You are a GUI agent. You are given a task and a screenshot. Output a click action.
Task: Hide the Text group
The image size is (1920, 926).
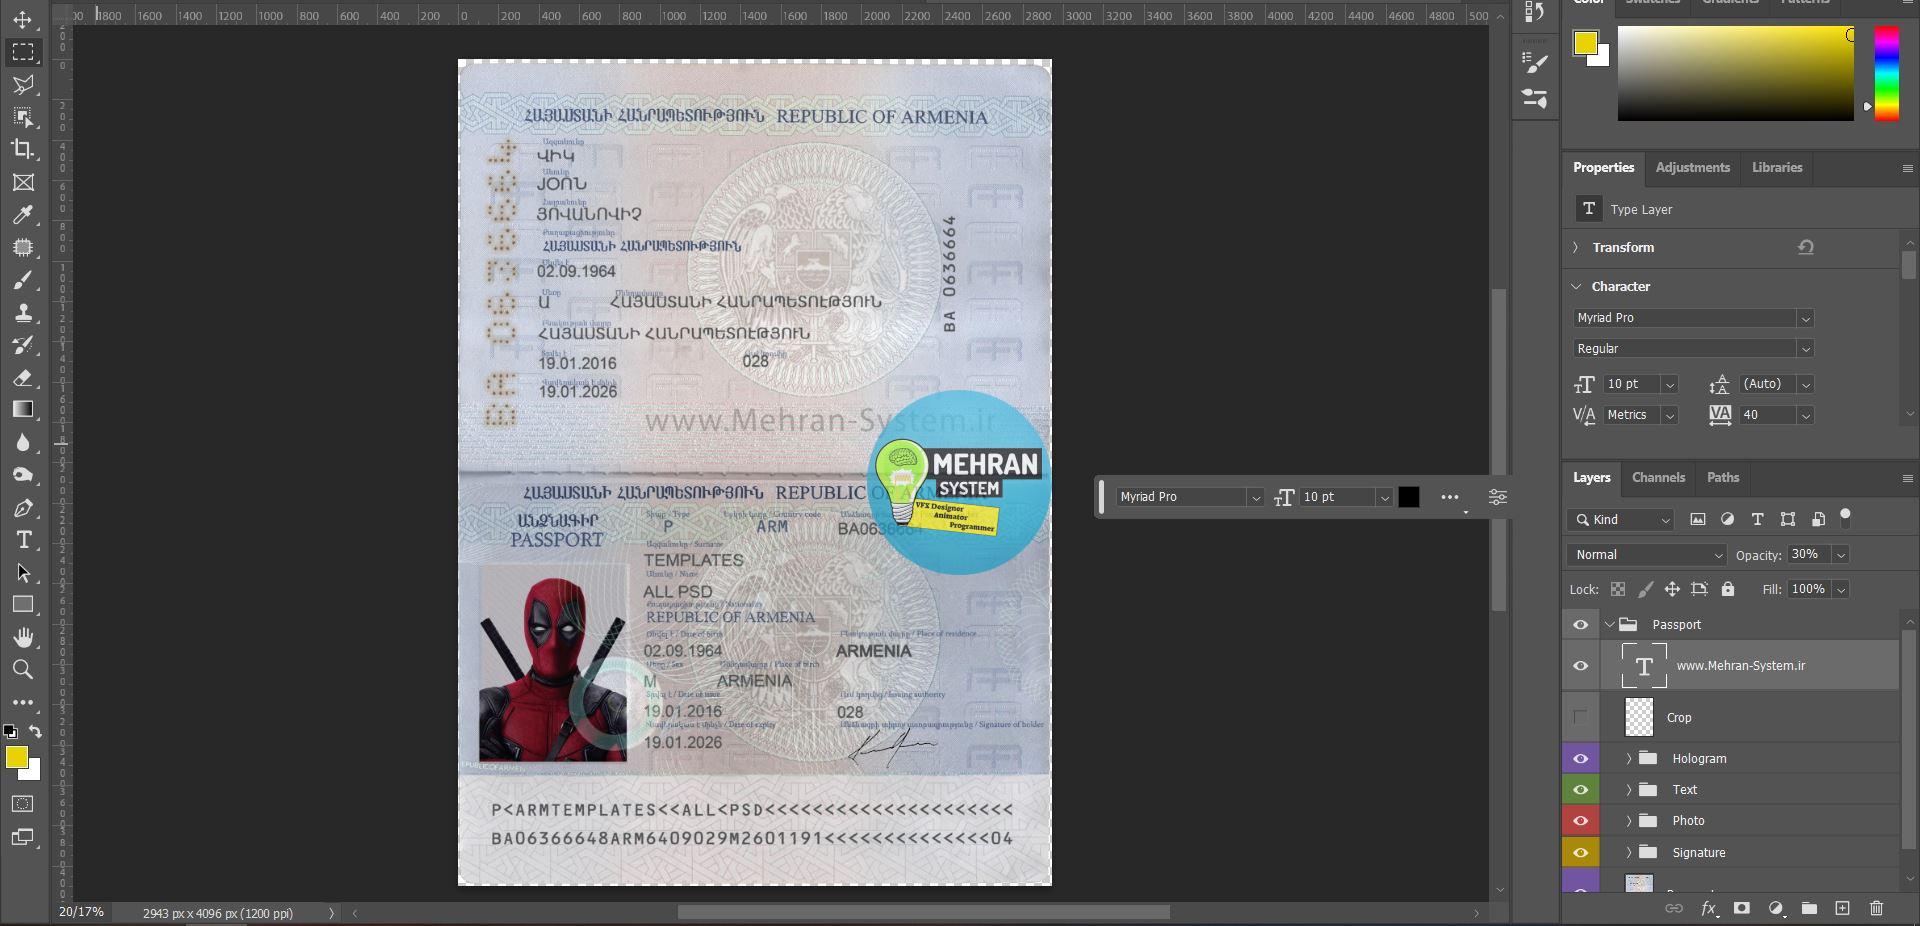[1581, 790]
